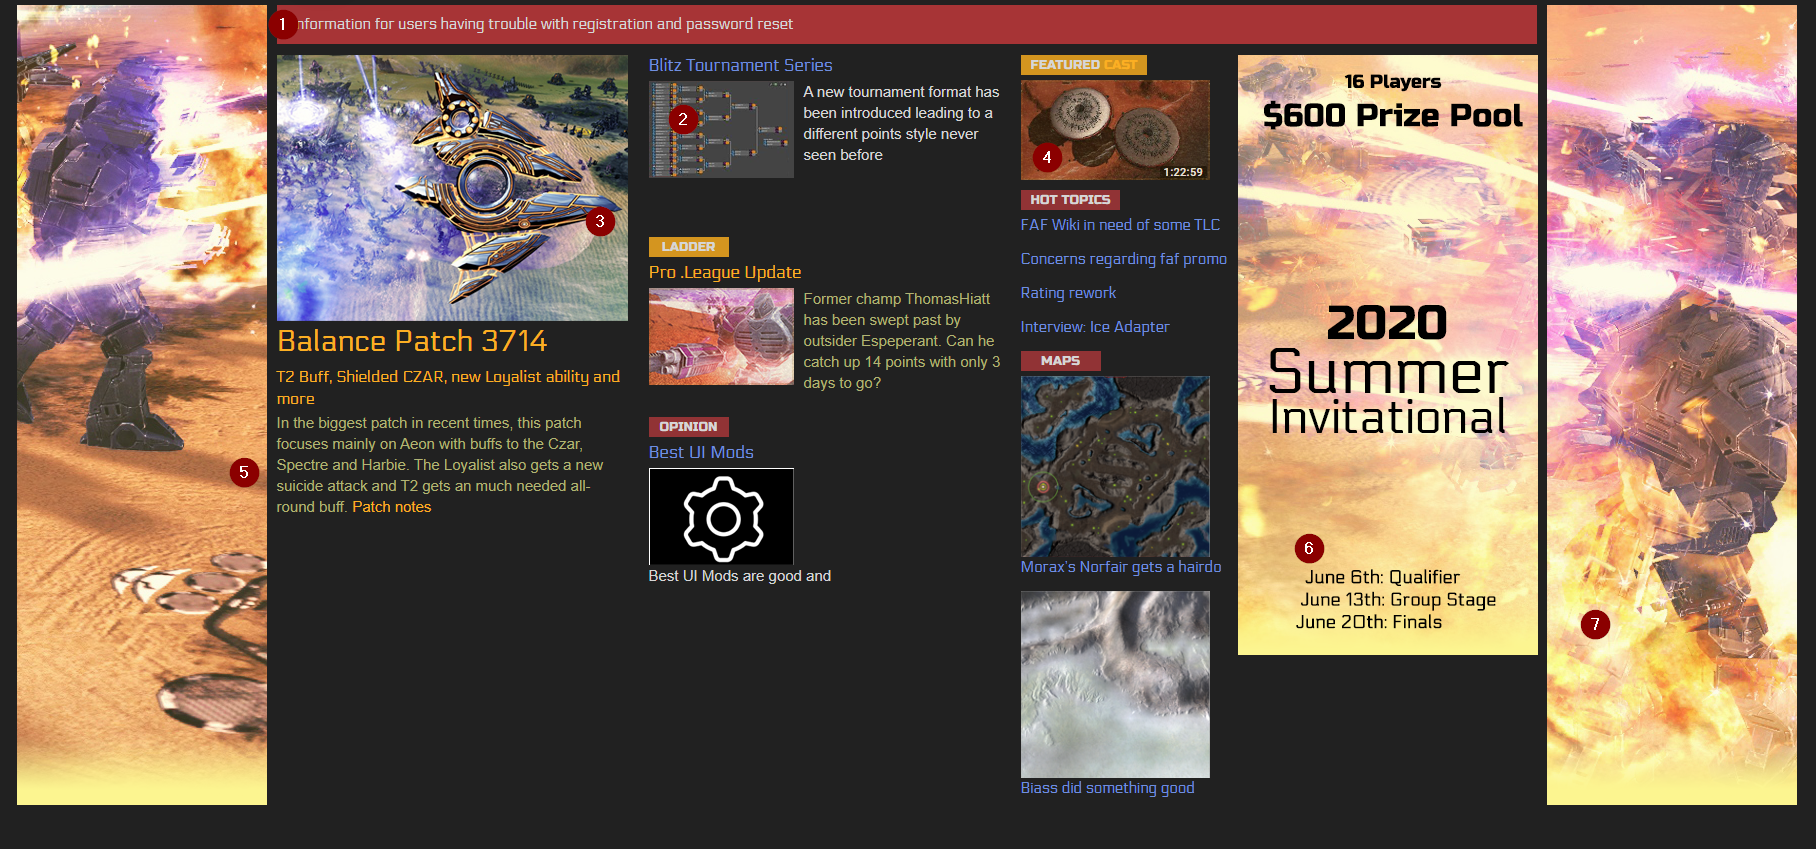Screen dimensions: 1816x849
Task: Open FAF Wiki in need of some TLC
Action: click(1120, 225)
